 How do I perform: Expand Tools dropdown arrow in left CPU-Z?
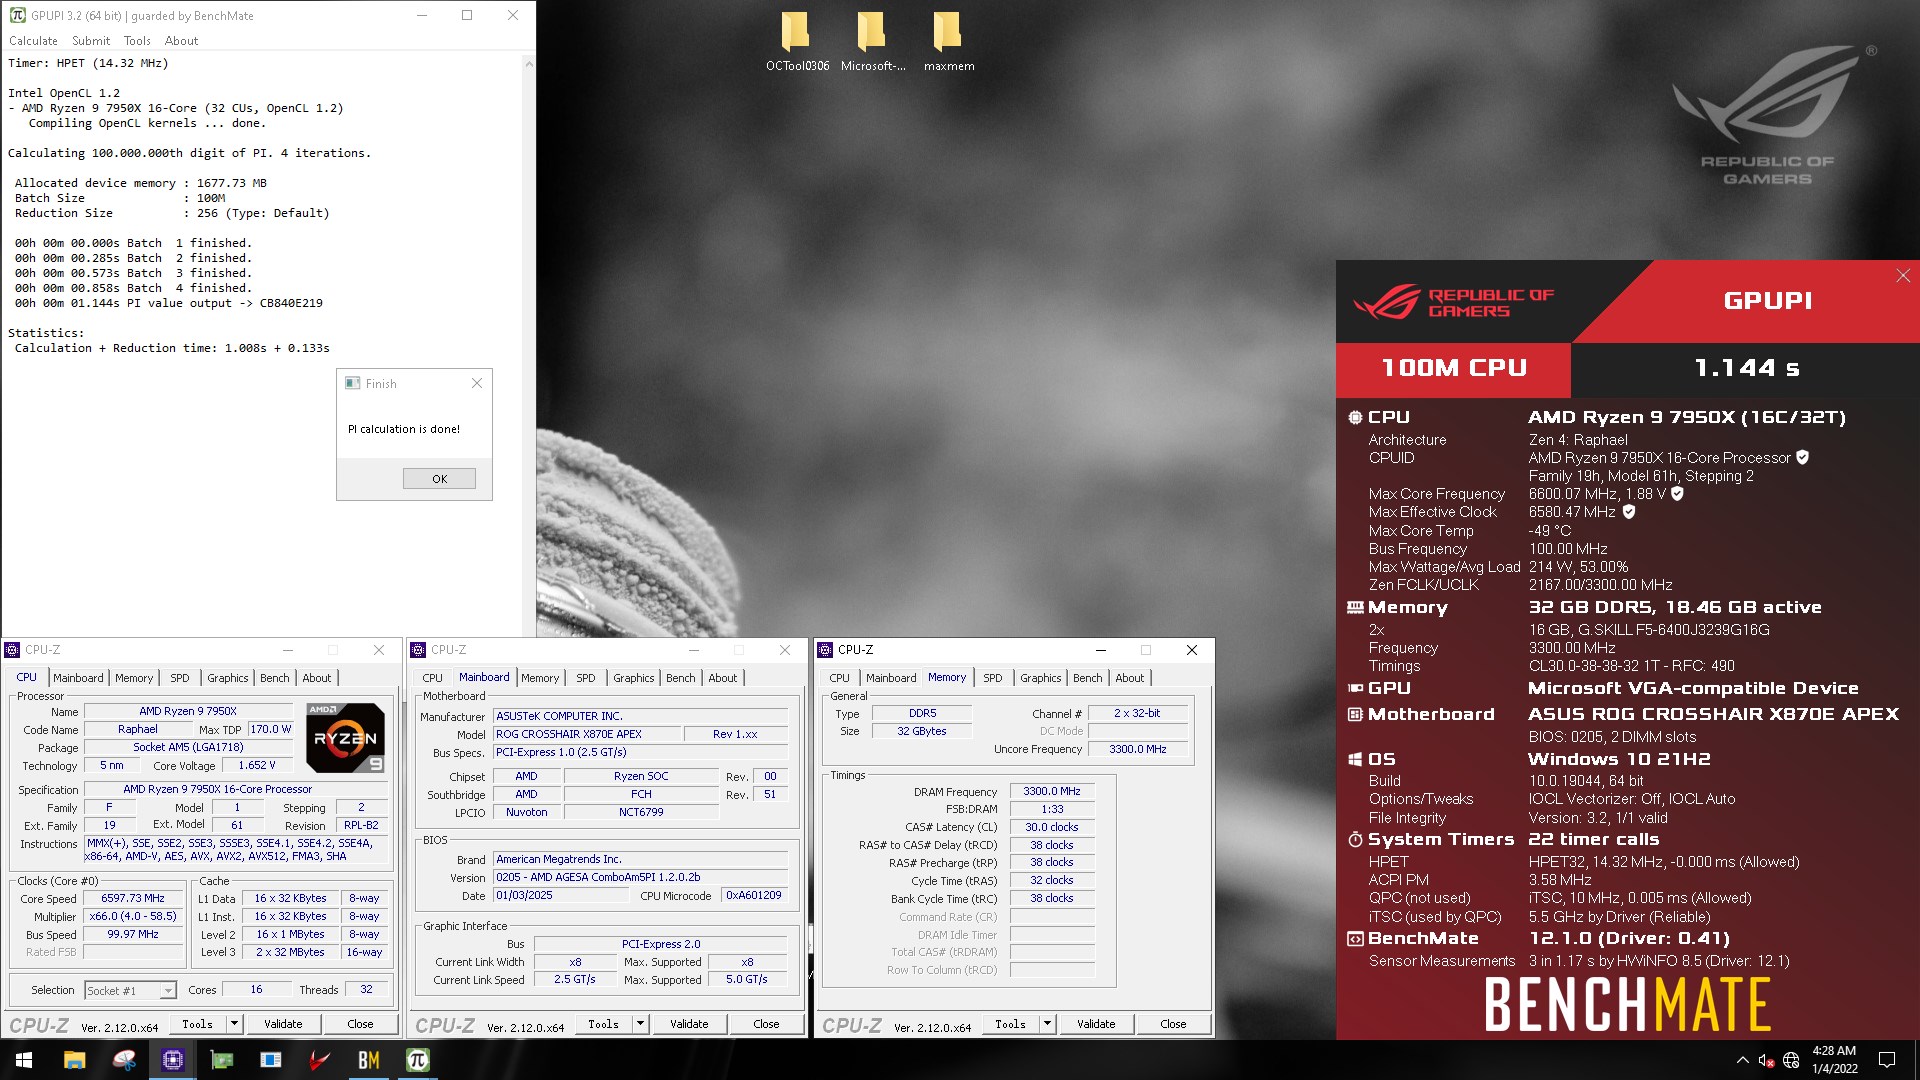[x=234, y=1024]
